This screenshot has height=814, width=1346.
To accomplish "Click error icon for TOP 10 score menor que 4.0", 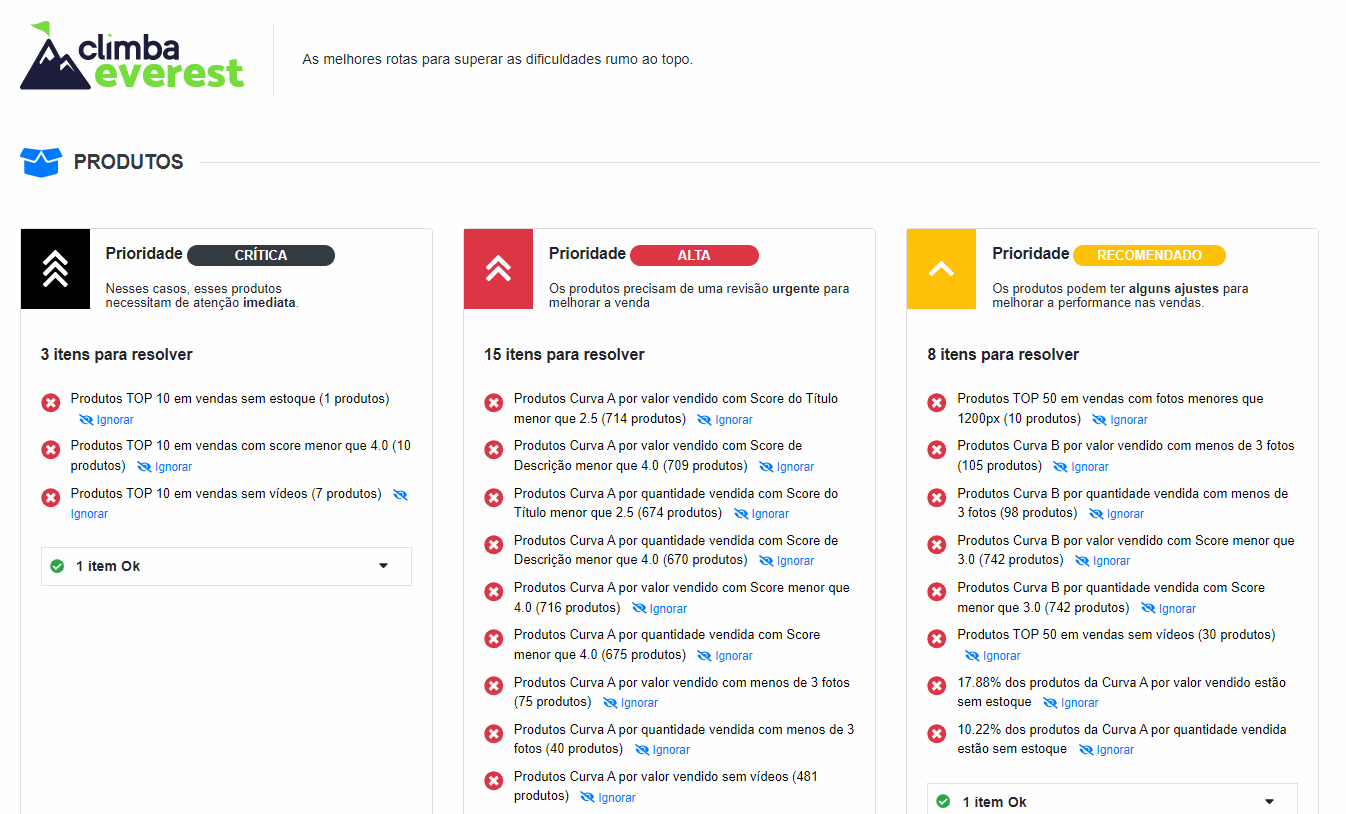I will pos(50,450).
